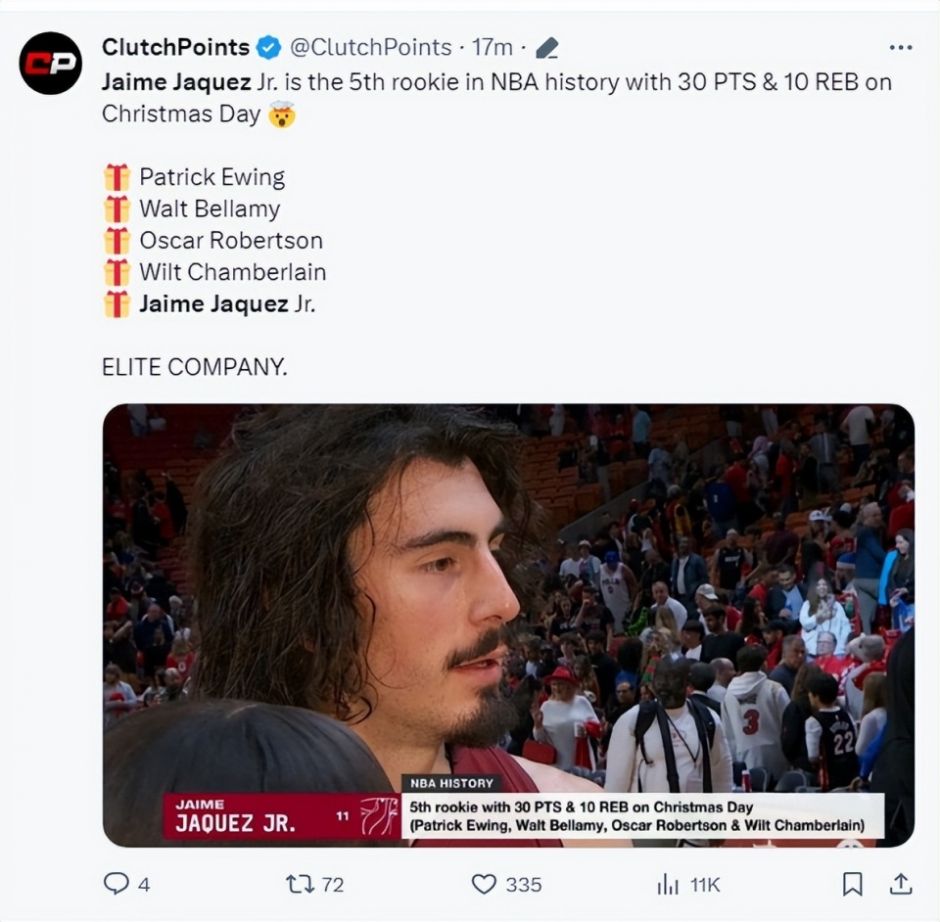
Task: Reply using the comment bubble icon
Action: click(x=116, y=884)
